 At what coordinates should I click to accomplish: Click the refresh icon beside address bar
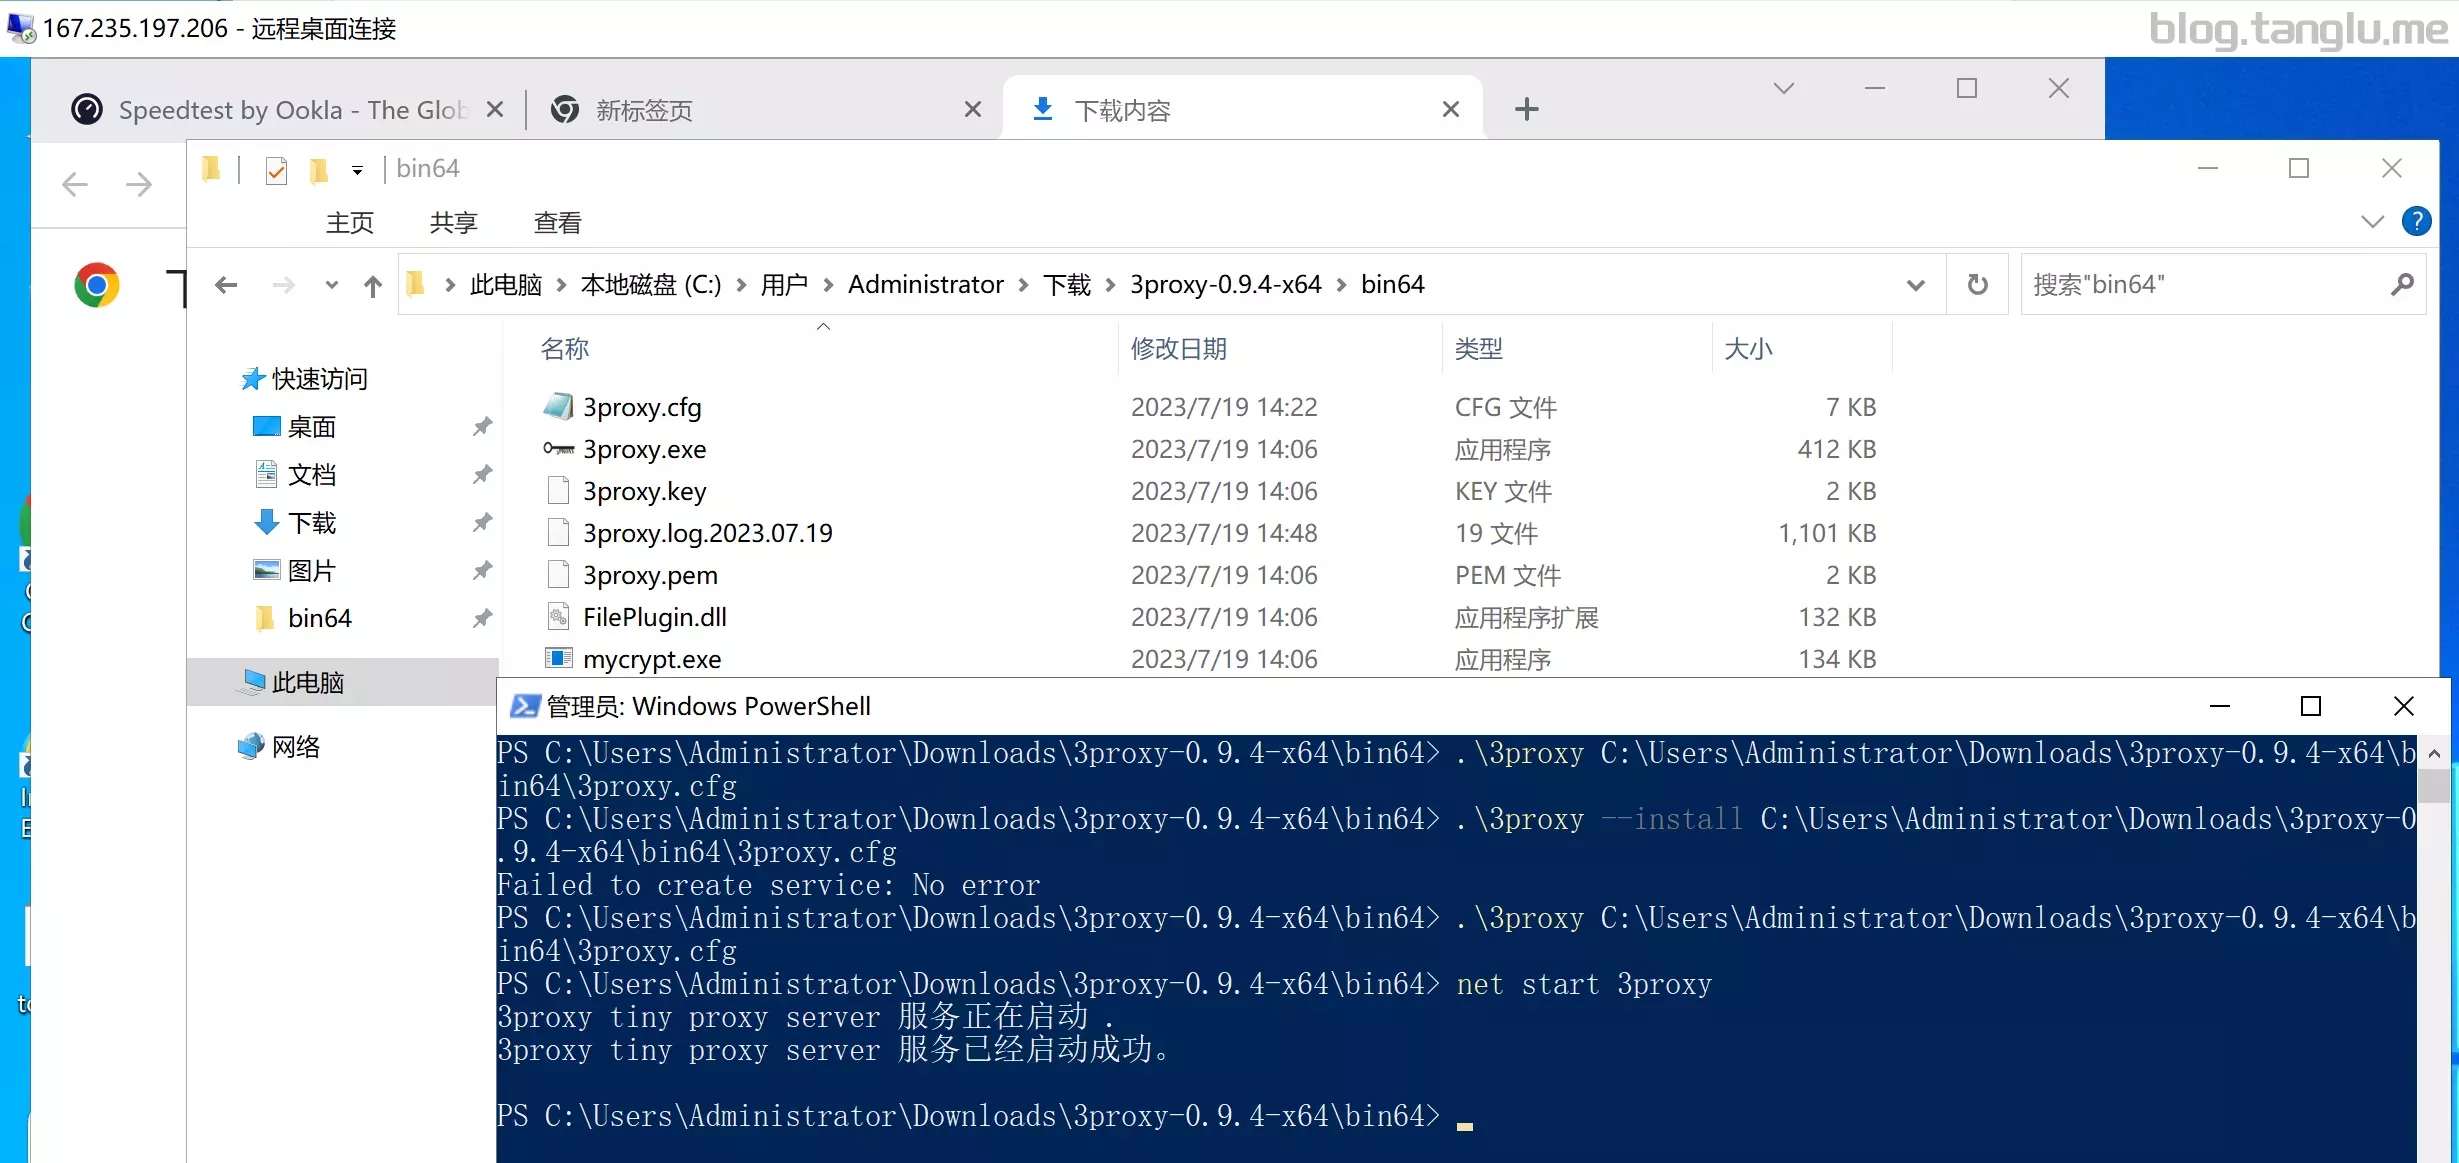[x=1977, y=285]
